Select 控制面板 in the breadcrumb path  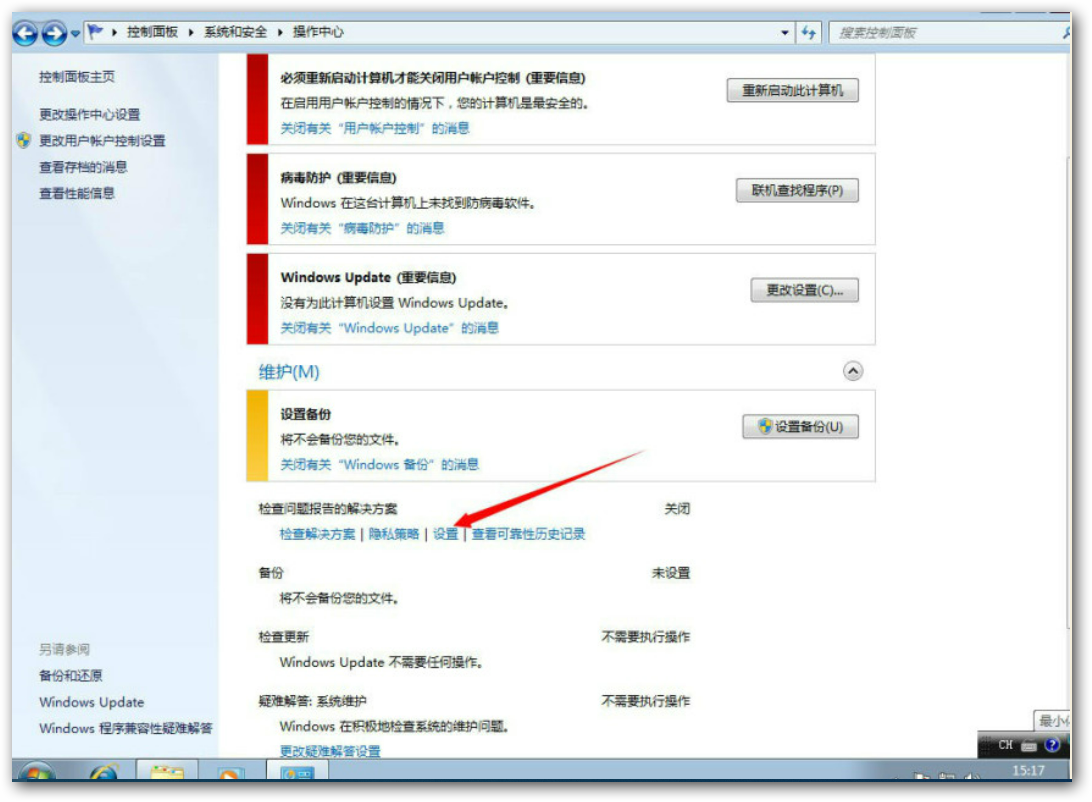pos(152,32)
